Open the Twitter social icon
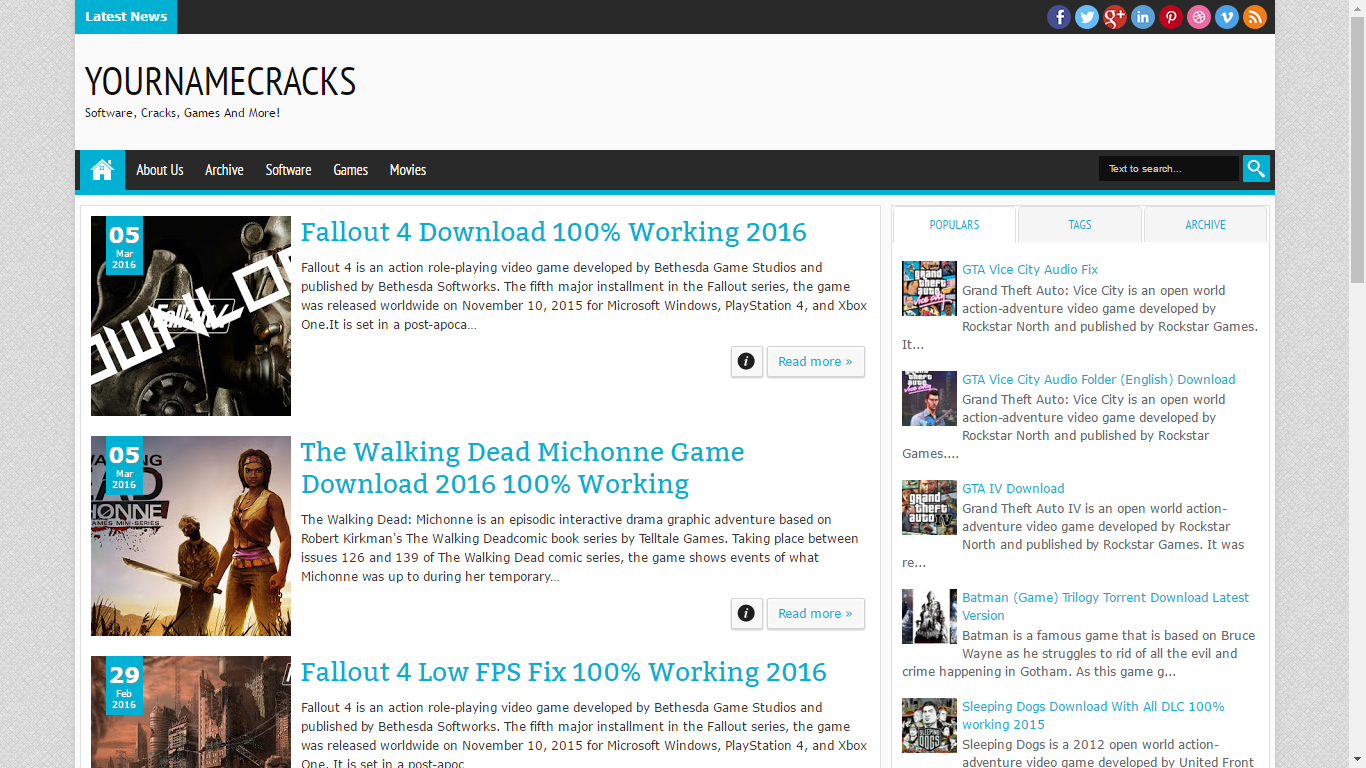 (1087, 17)
